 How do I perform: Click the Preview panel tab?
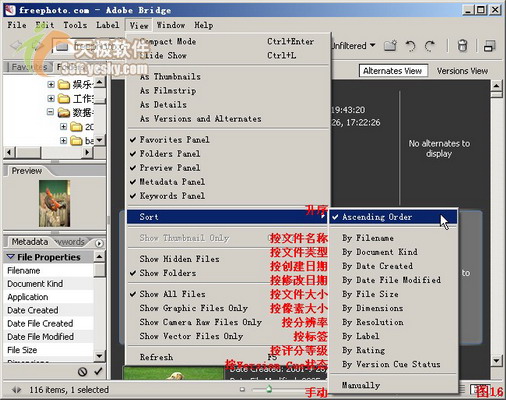[27, 171]
